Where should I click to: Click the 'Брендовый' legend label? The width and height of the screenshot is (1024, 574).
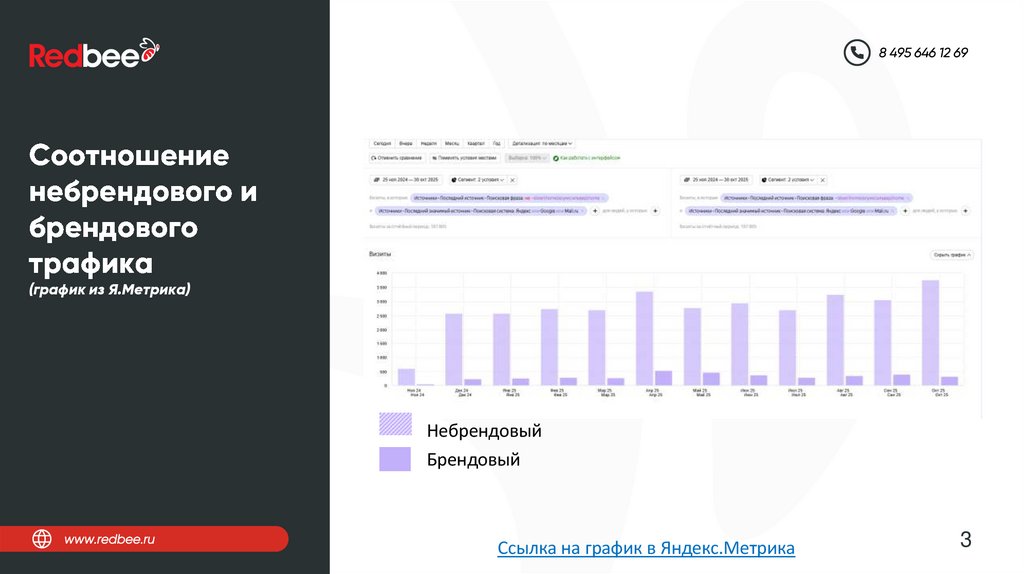pos(473,460)
